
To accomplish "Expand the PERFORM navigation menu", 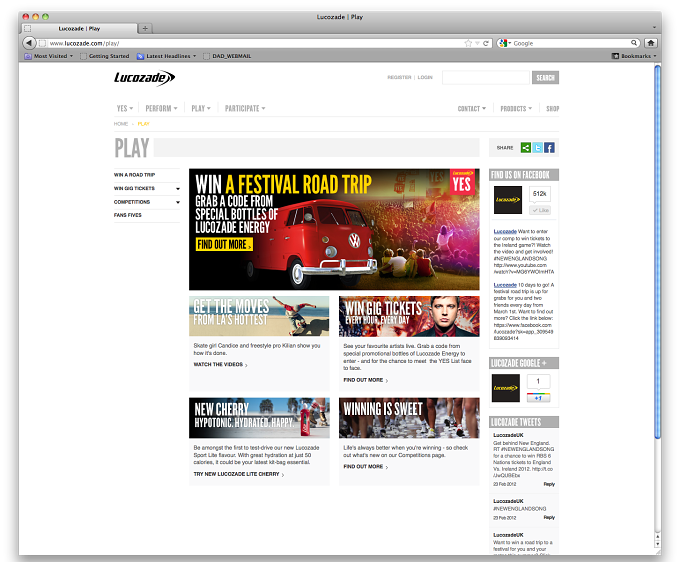I will [161, 108].
